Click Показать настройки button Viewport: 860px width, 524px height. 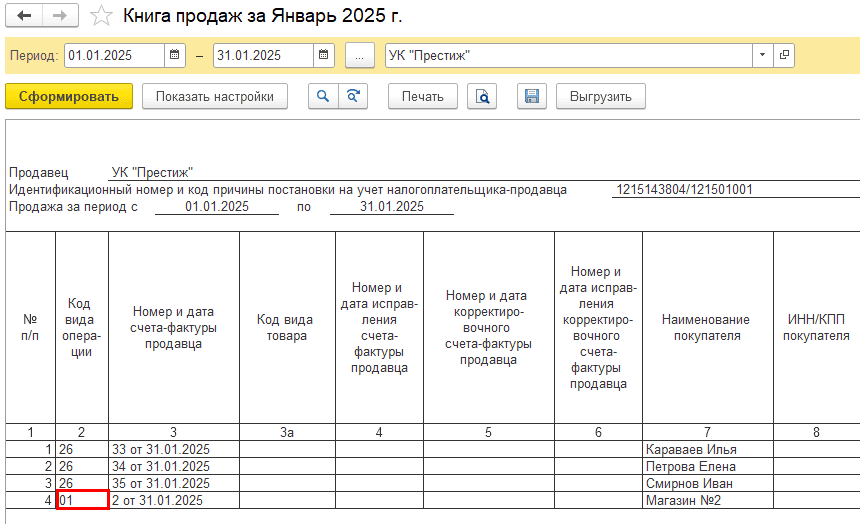(x=215, y=96)
